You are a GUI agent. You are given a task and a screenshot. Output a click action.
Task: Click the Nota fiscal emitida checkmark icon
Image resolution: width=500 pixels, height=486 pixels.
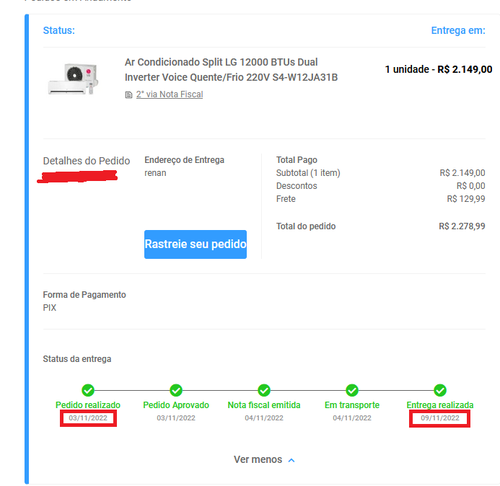(264, 390)
